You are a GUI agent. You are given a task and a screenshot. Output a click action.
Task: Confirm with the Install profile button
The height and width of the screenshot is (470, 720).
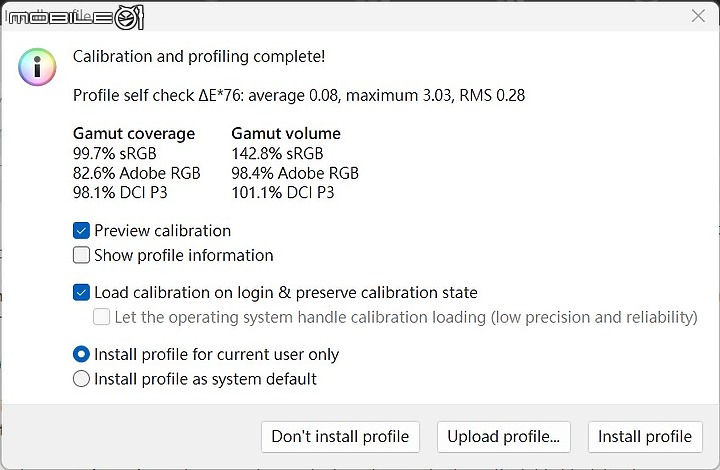645,436
